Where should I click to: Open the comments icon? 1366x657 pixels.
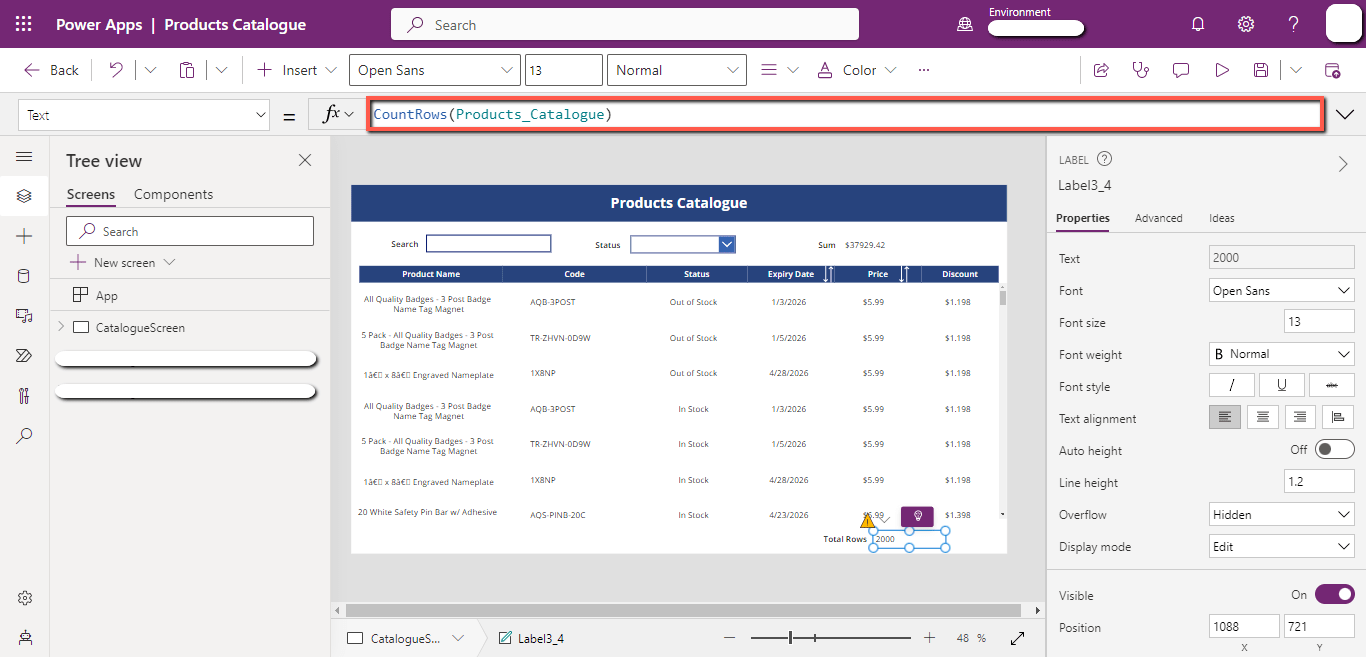1181,70
